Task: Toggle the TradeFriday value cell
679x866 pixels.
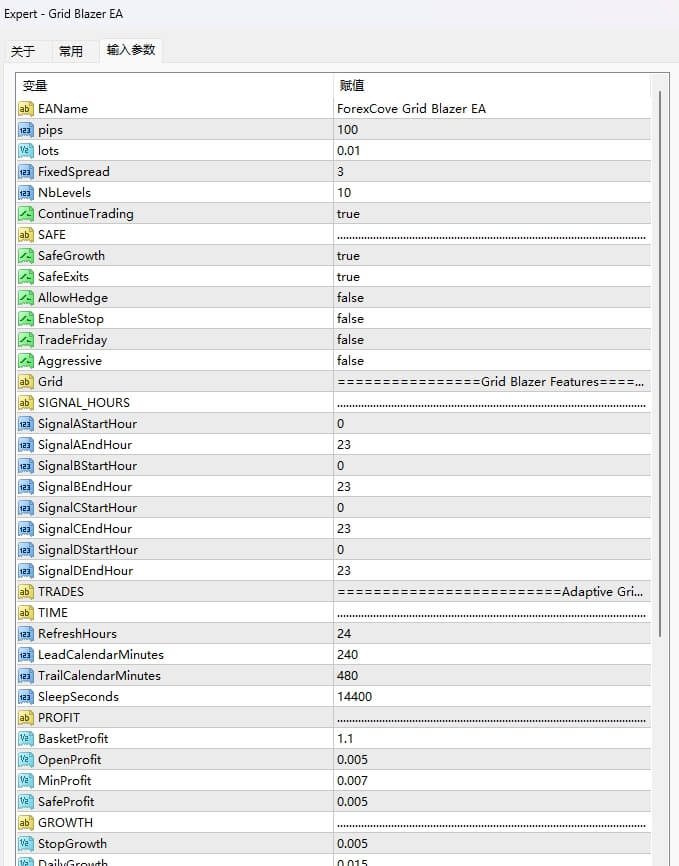Action: tap(490, 340)
